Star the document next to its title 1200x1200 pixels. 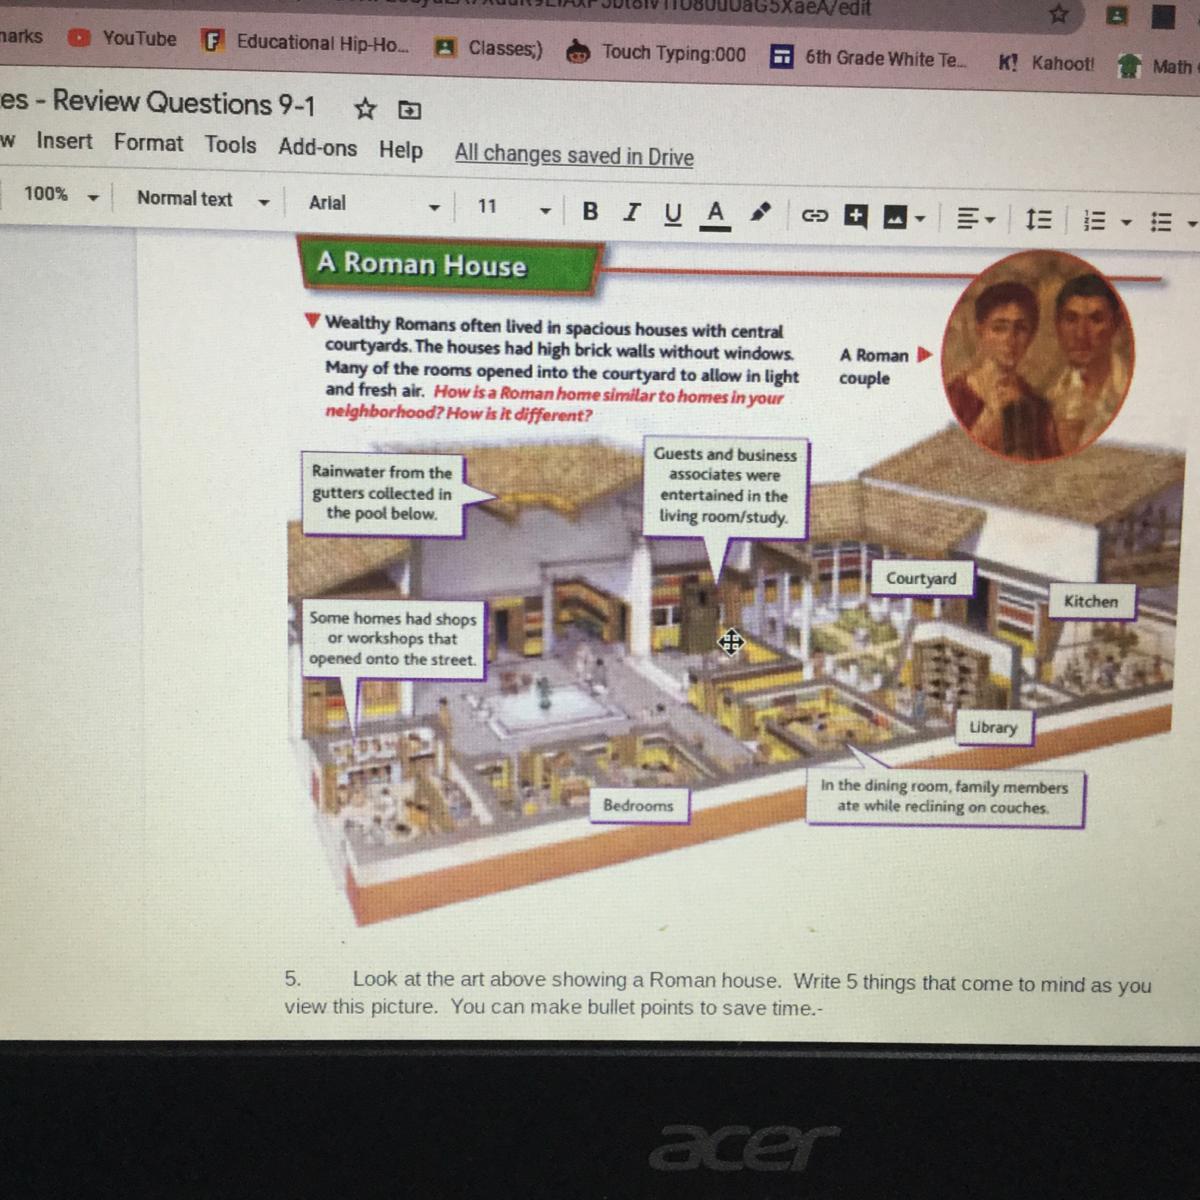[x=366, y=108]
